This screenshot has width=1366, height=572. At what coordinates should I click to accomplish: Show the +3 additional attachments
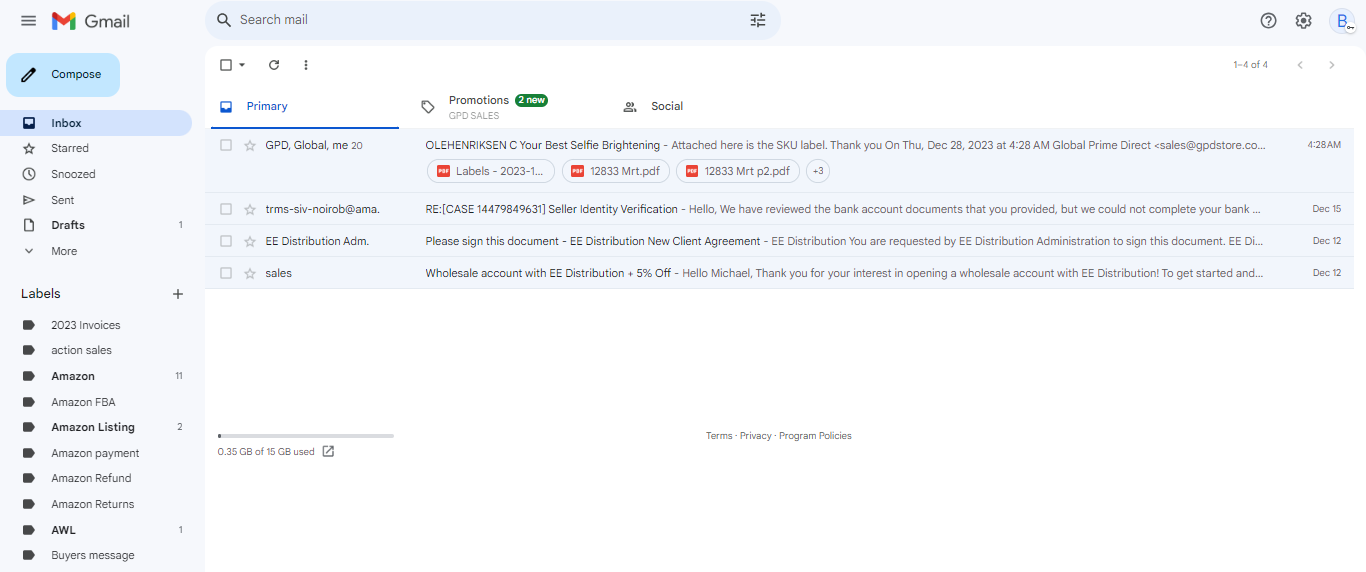(x=818, y=171)
